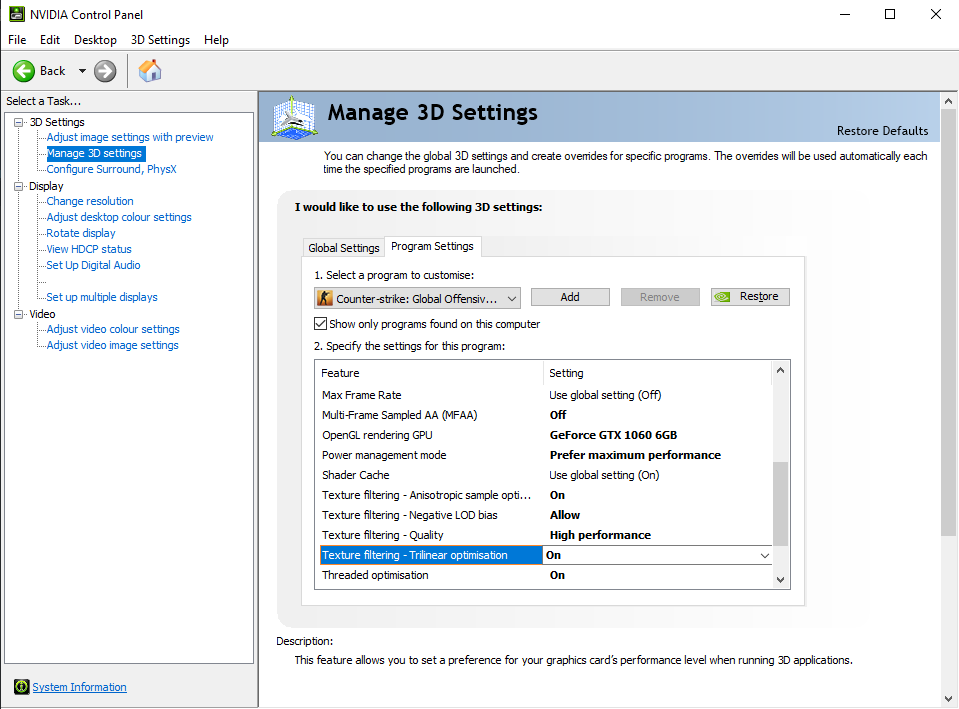Toggle Show only programs found checkbox
The height and width of the screenshot is (709, 959).
coord(321,324)
